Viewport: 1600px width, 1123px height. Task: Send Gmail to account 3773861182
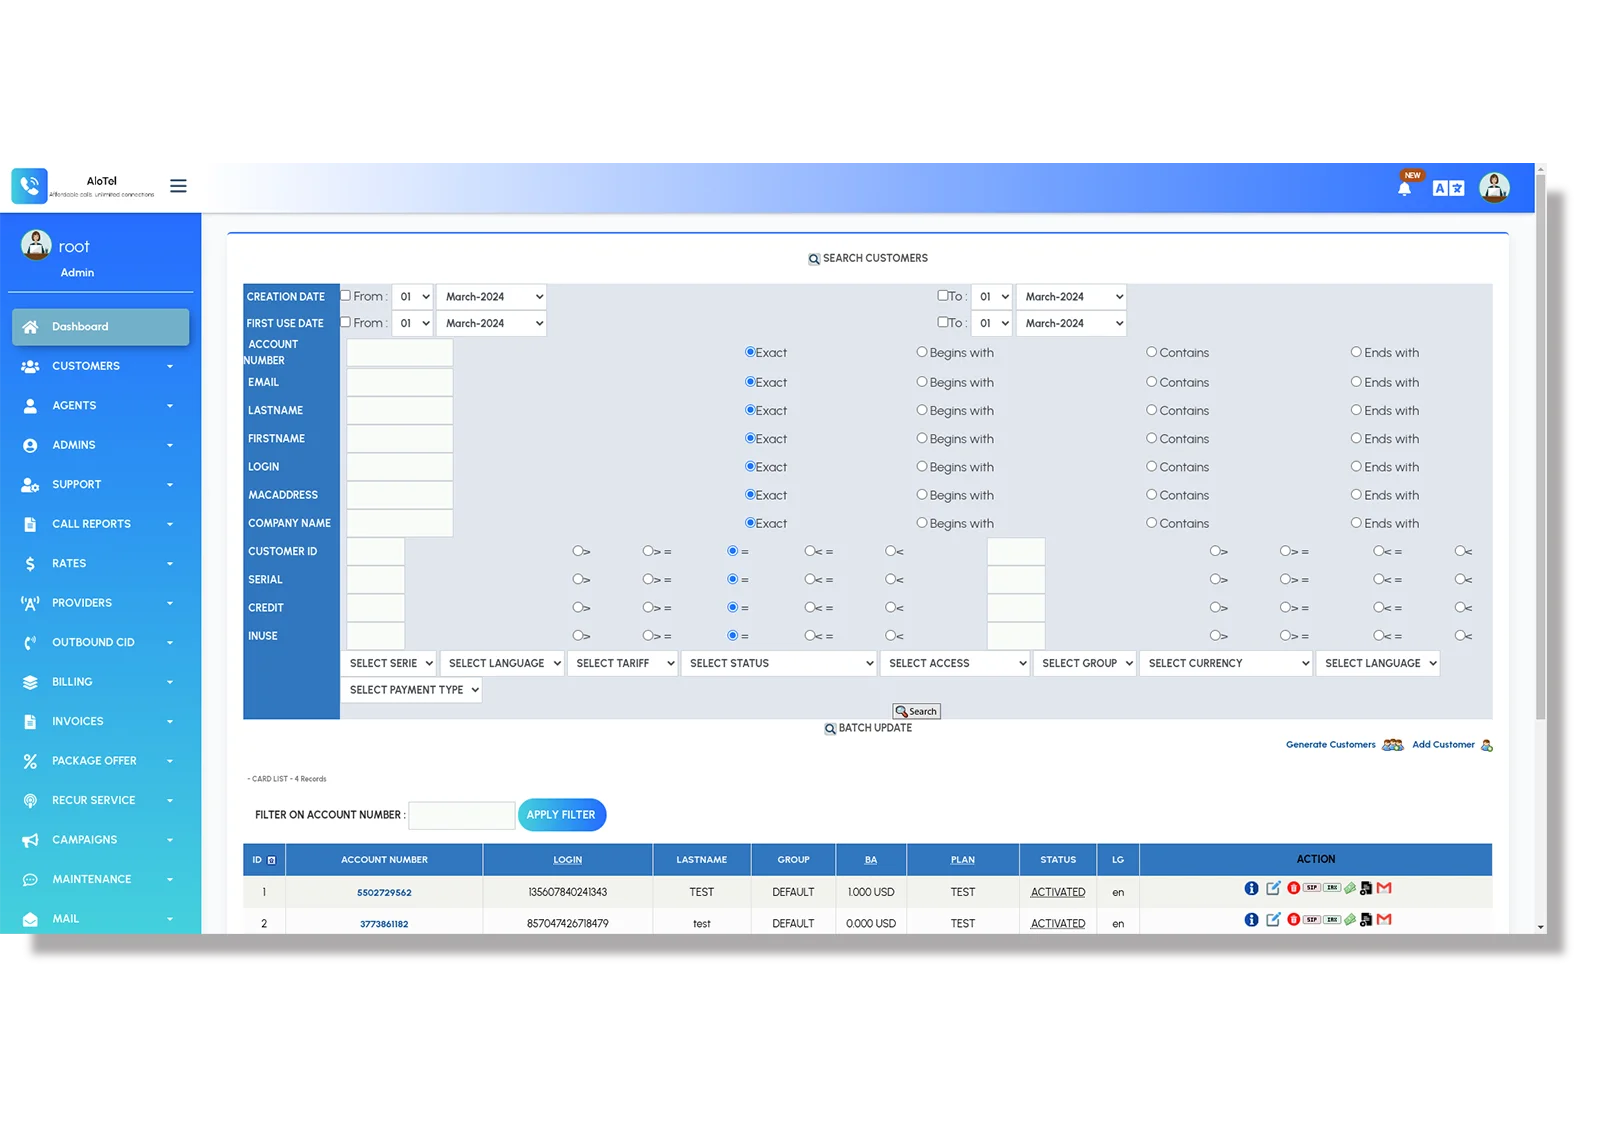1384,920
